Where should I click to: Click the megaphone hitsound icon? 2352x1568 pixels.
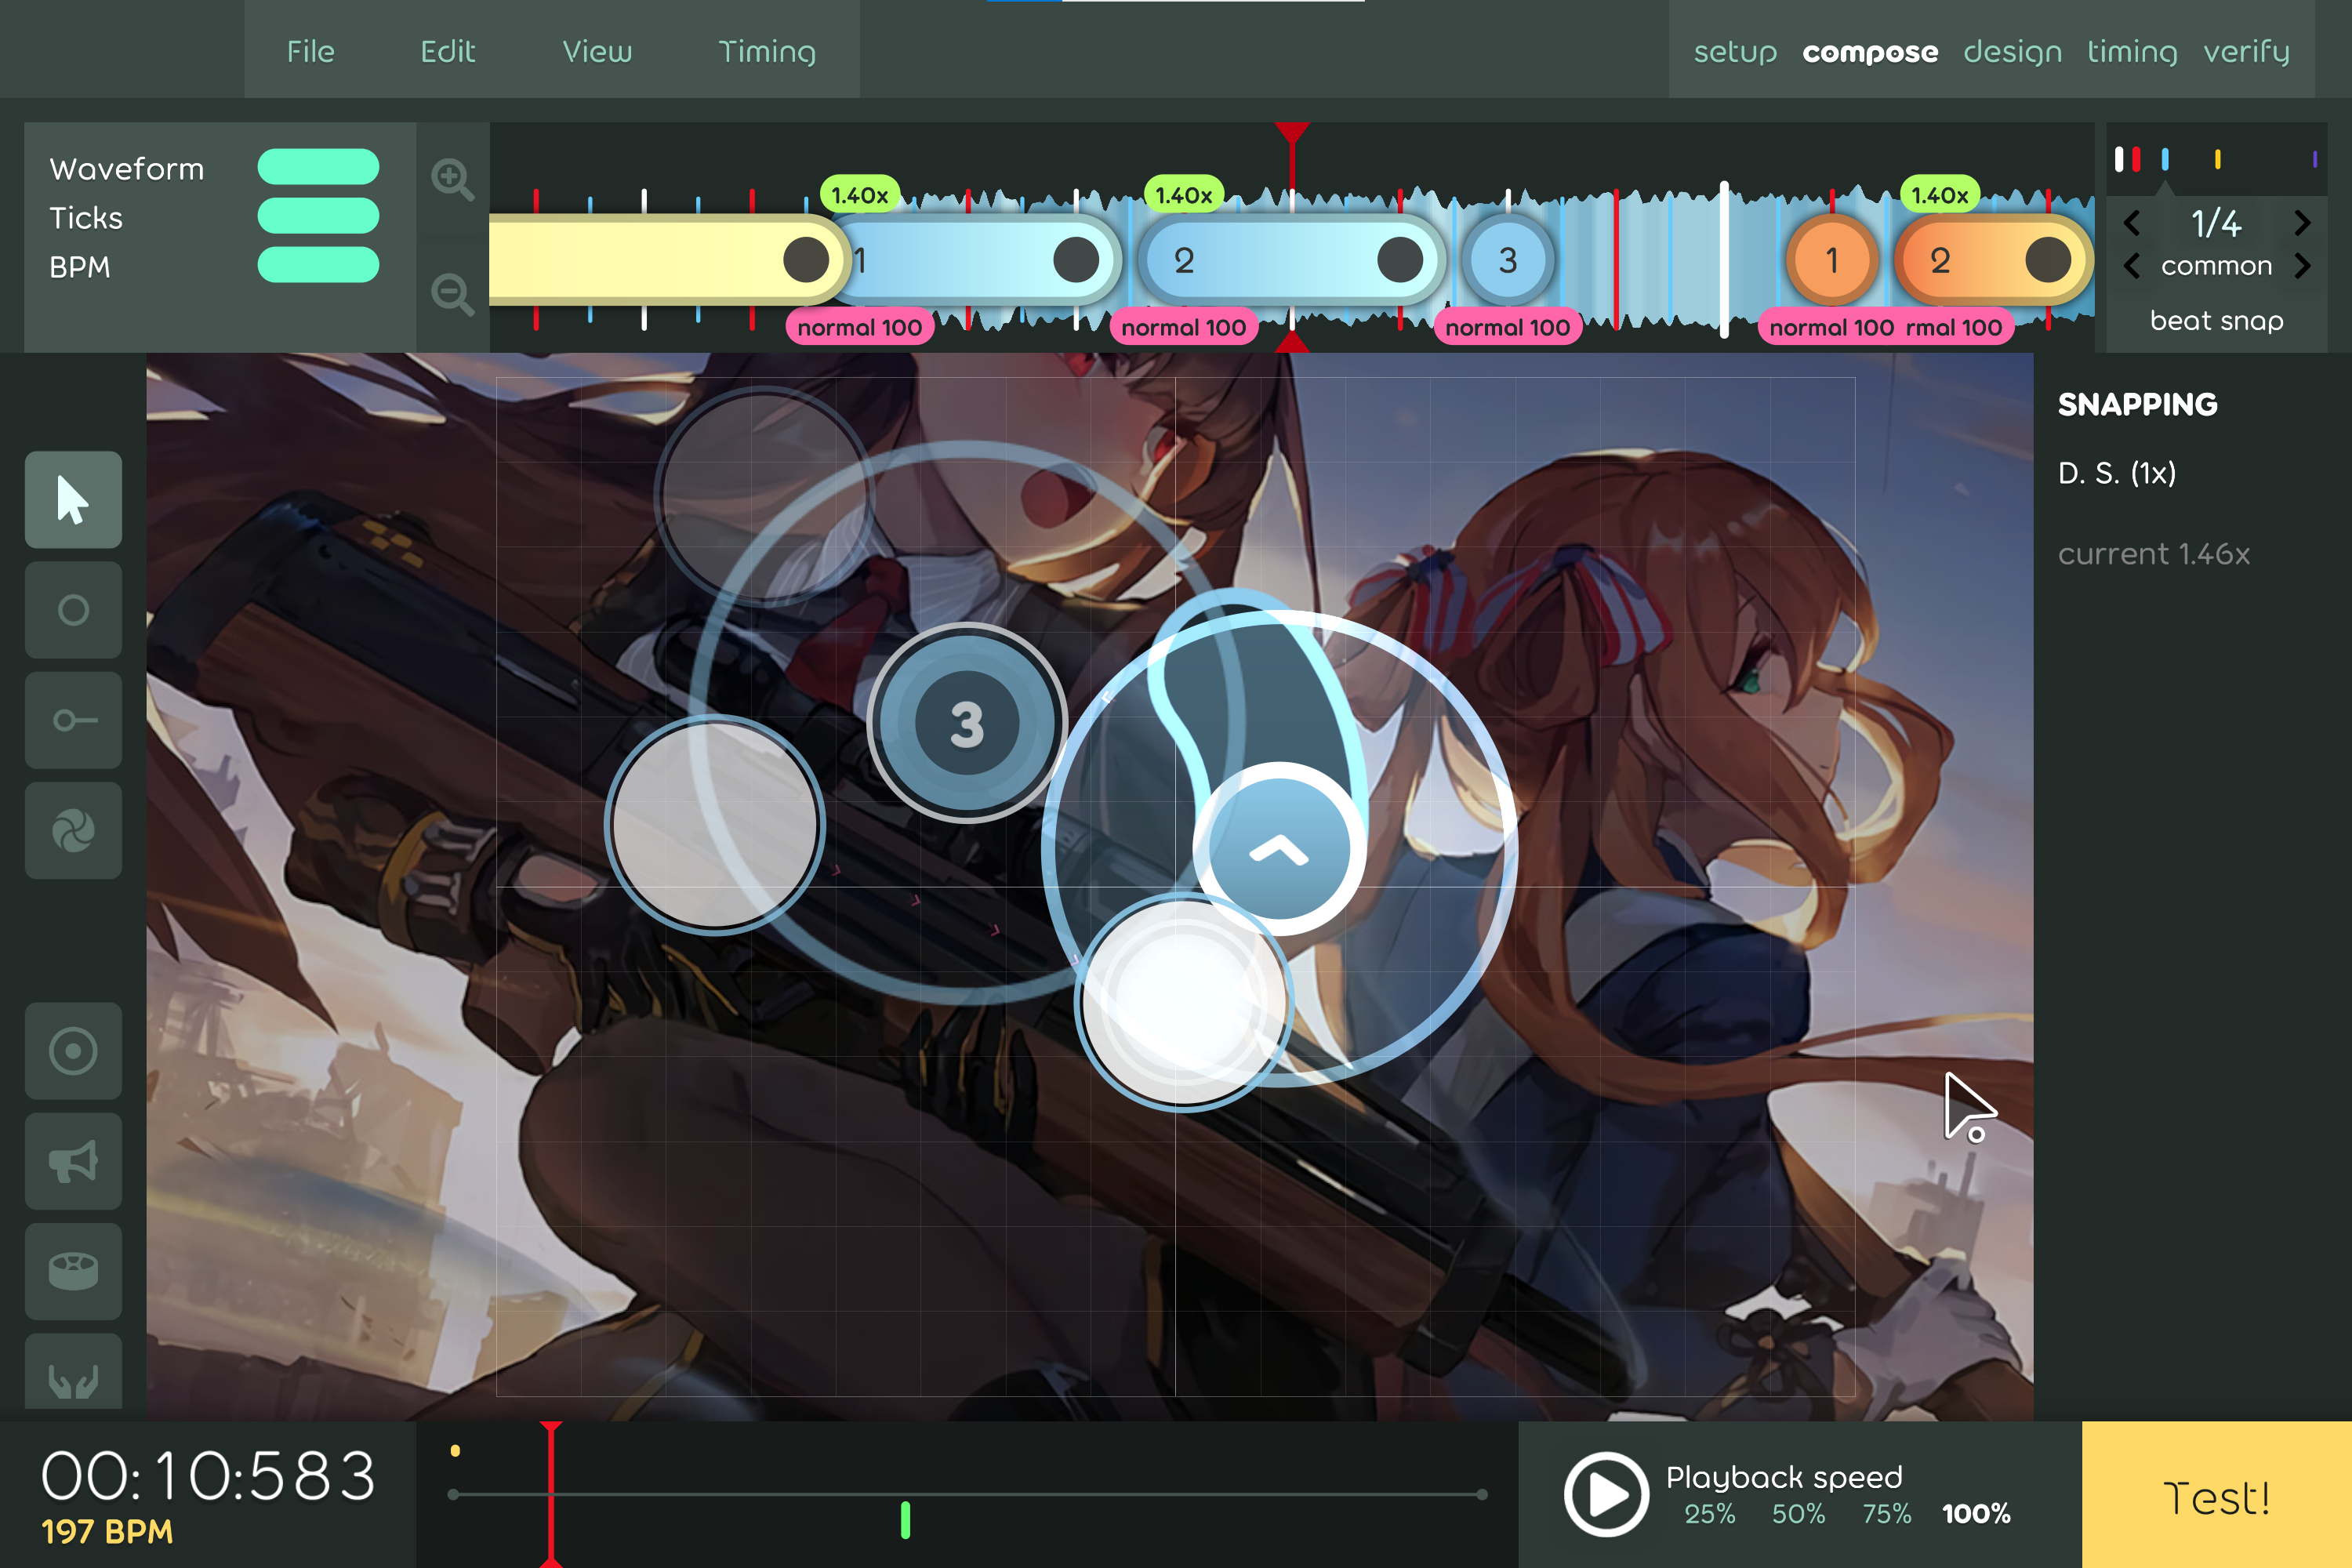pos(73,1161)
